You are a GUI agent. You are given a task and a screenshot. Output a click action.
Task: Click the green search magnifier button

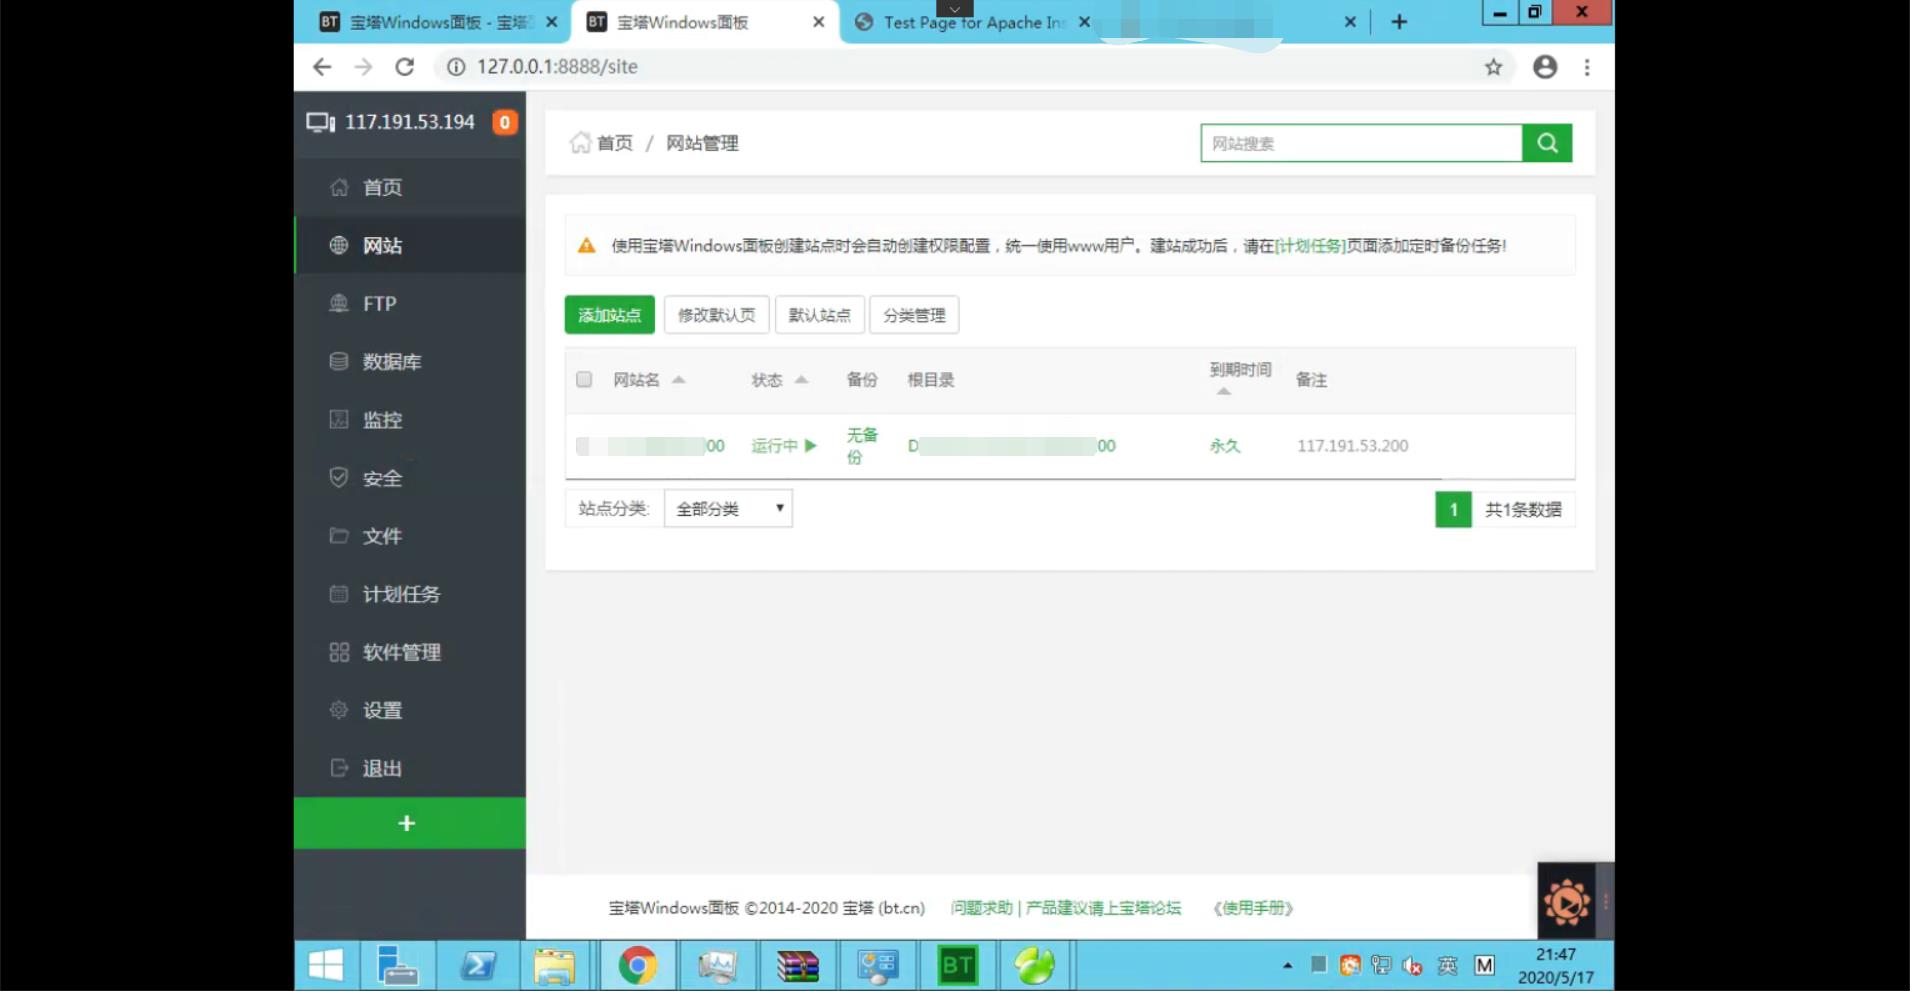click(1547, 143)
